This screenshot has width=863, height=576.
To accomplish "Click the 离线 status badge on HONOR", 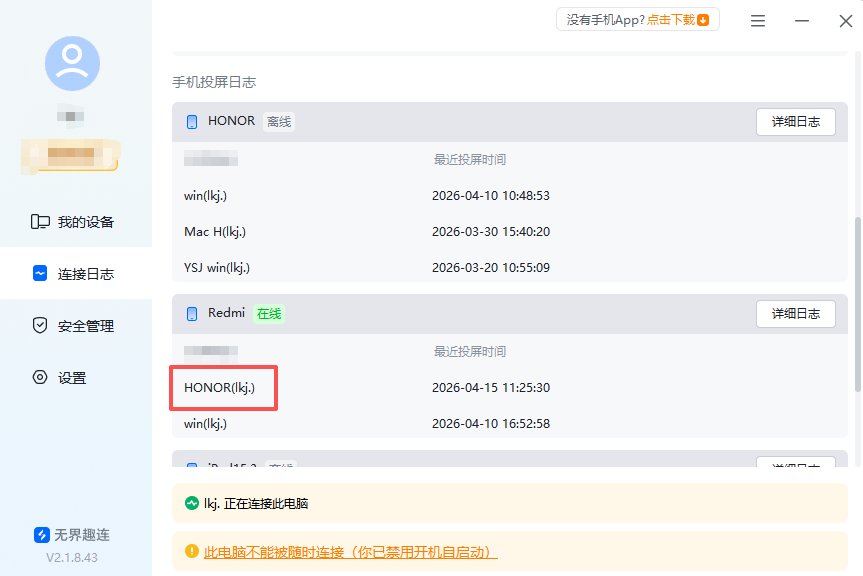I will tap(279, 122).
